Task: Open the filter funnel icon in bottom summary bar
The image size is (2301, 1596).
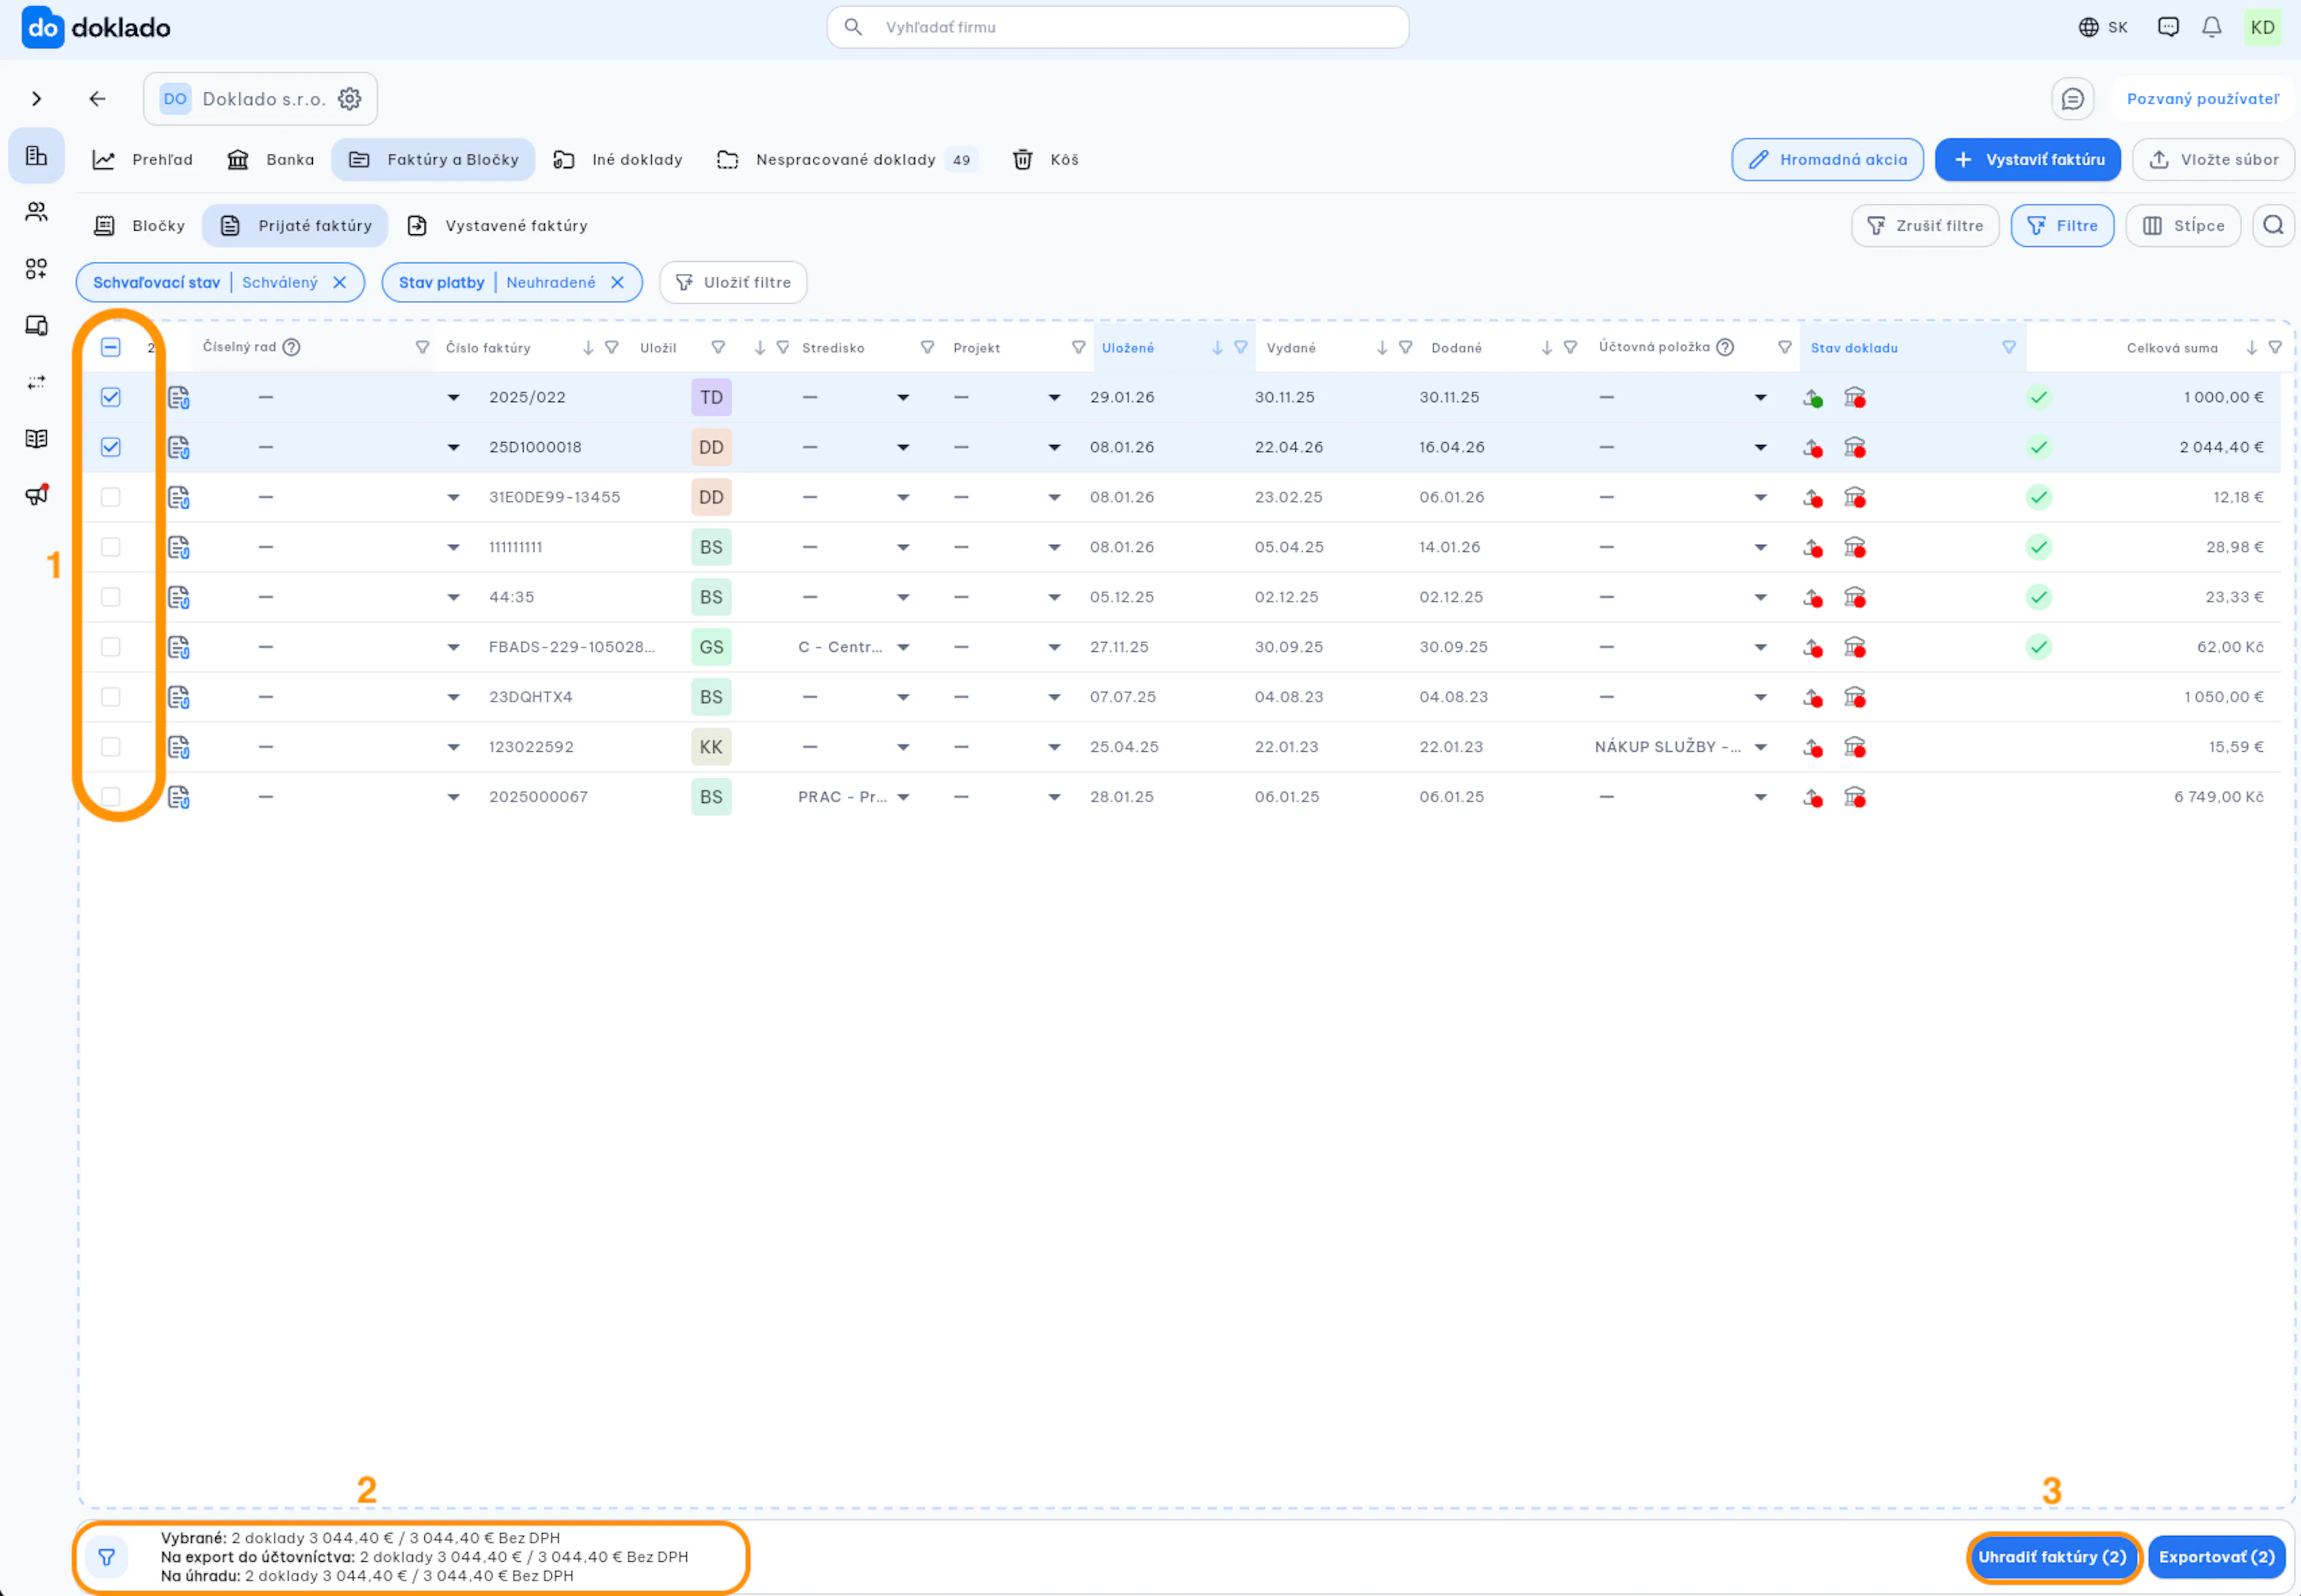Action: point(106,1557)
